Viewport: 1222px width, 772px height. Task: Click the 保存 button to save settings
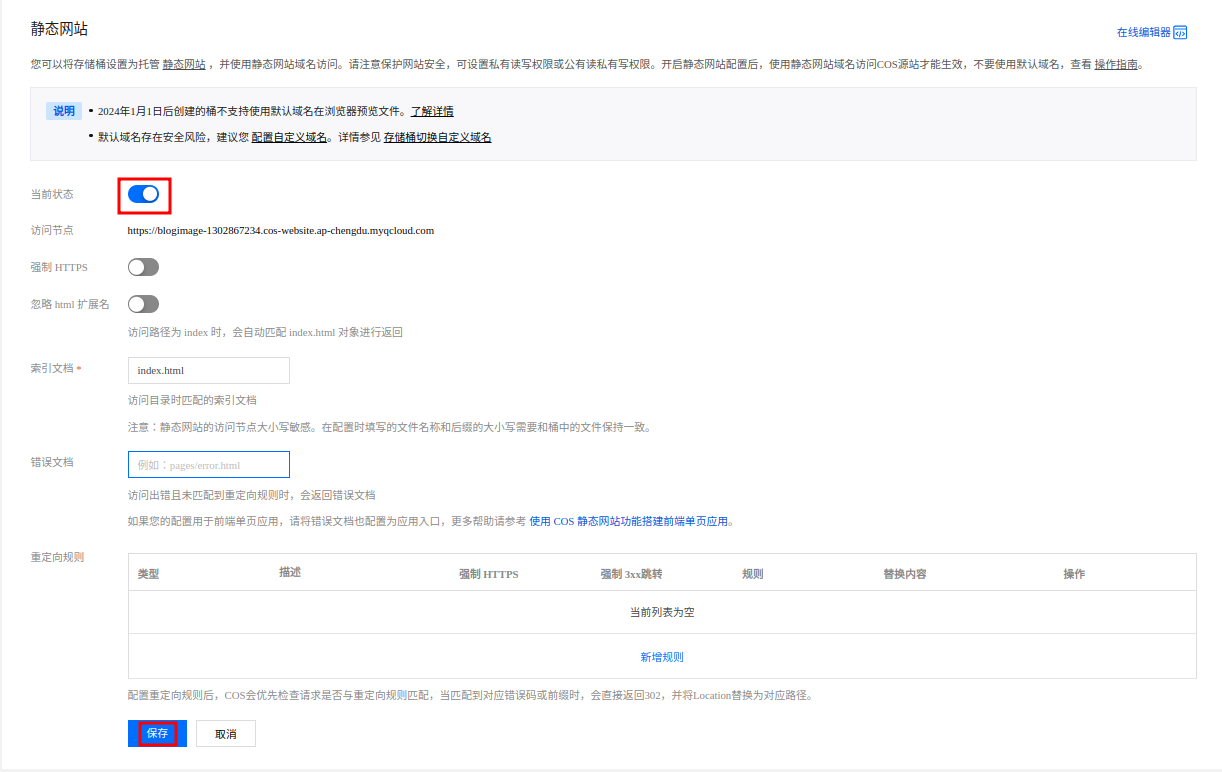click(x=156, y=733)
